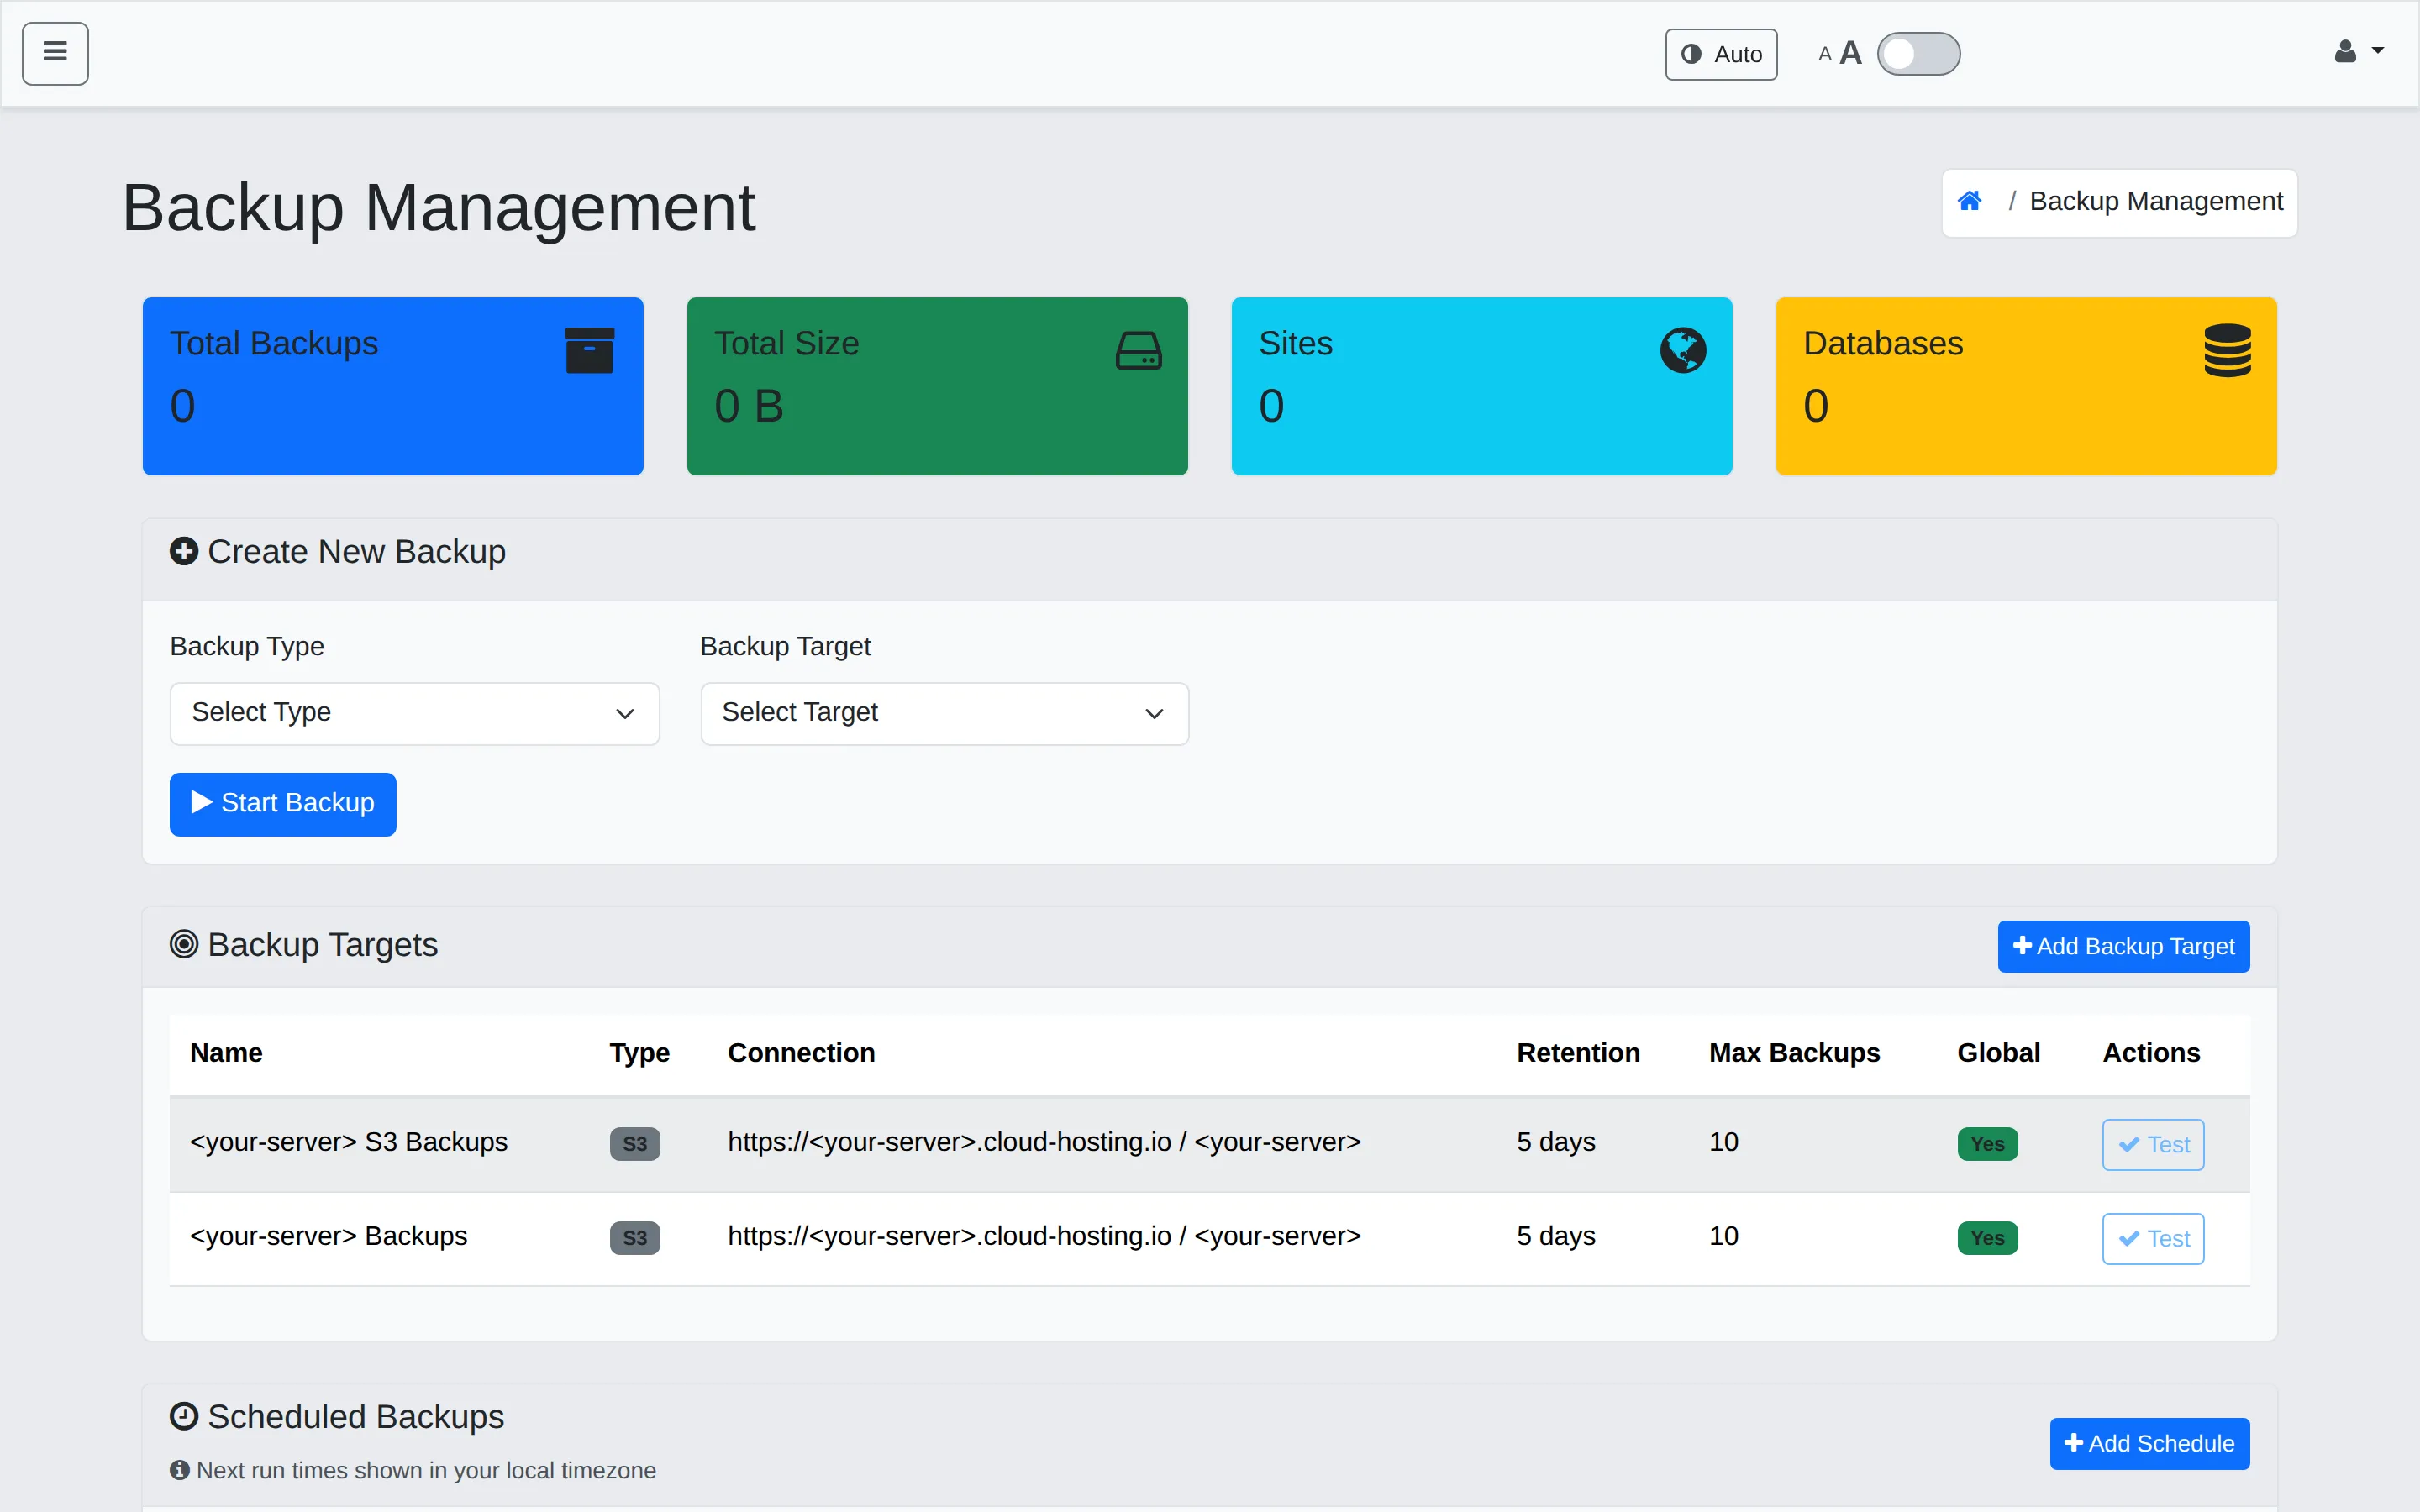Click '5 days' retention in <your-server> Backups row
Image resolution: width=2420 pixels, height=1512 pixels.
[x=1556, y=1236]
